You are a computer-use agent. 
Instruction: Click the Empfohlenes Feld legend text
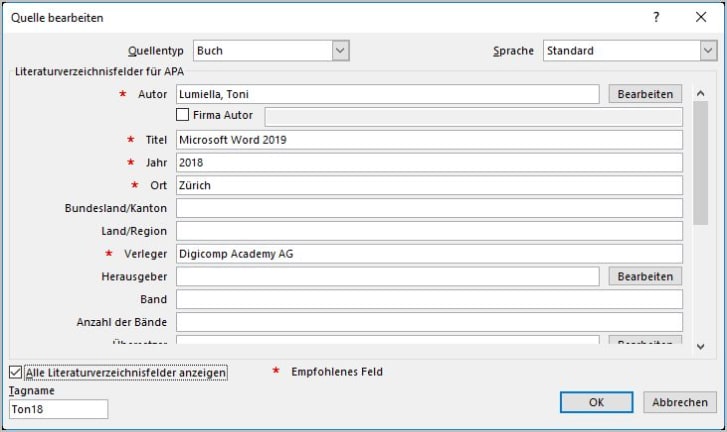[x=337, y=372]
